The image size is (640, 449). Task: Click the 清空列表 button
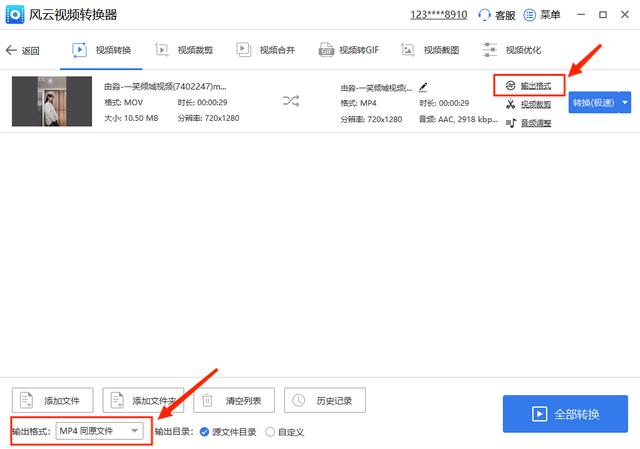(x=234, y=400)
